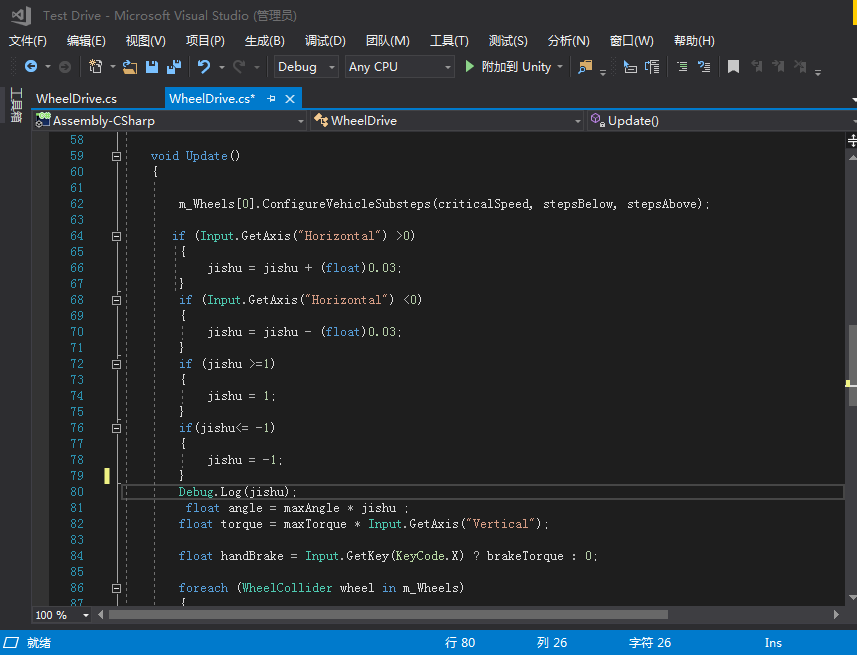Click the Save icon in toolbar
The width and height of the screenshot is (857, 655).
pos(152,67)
